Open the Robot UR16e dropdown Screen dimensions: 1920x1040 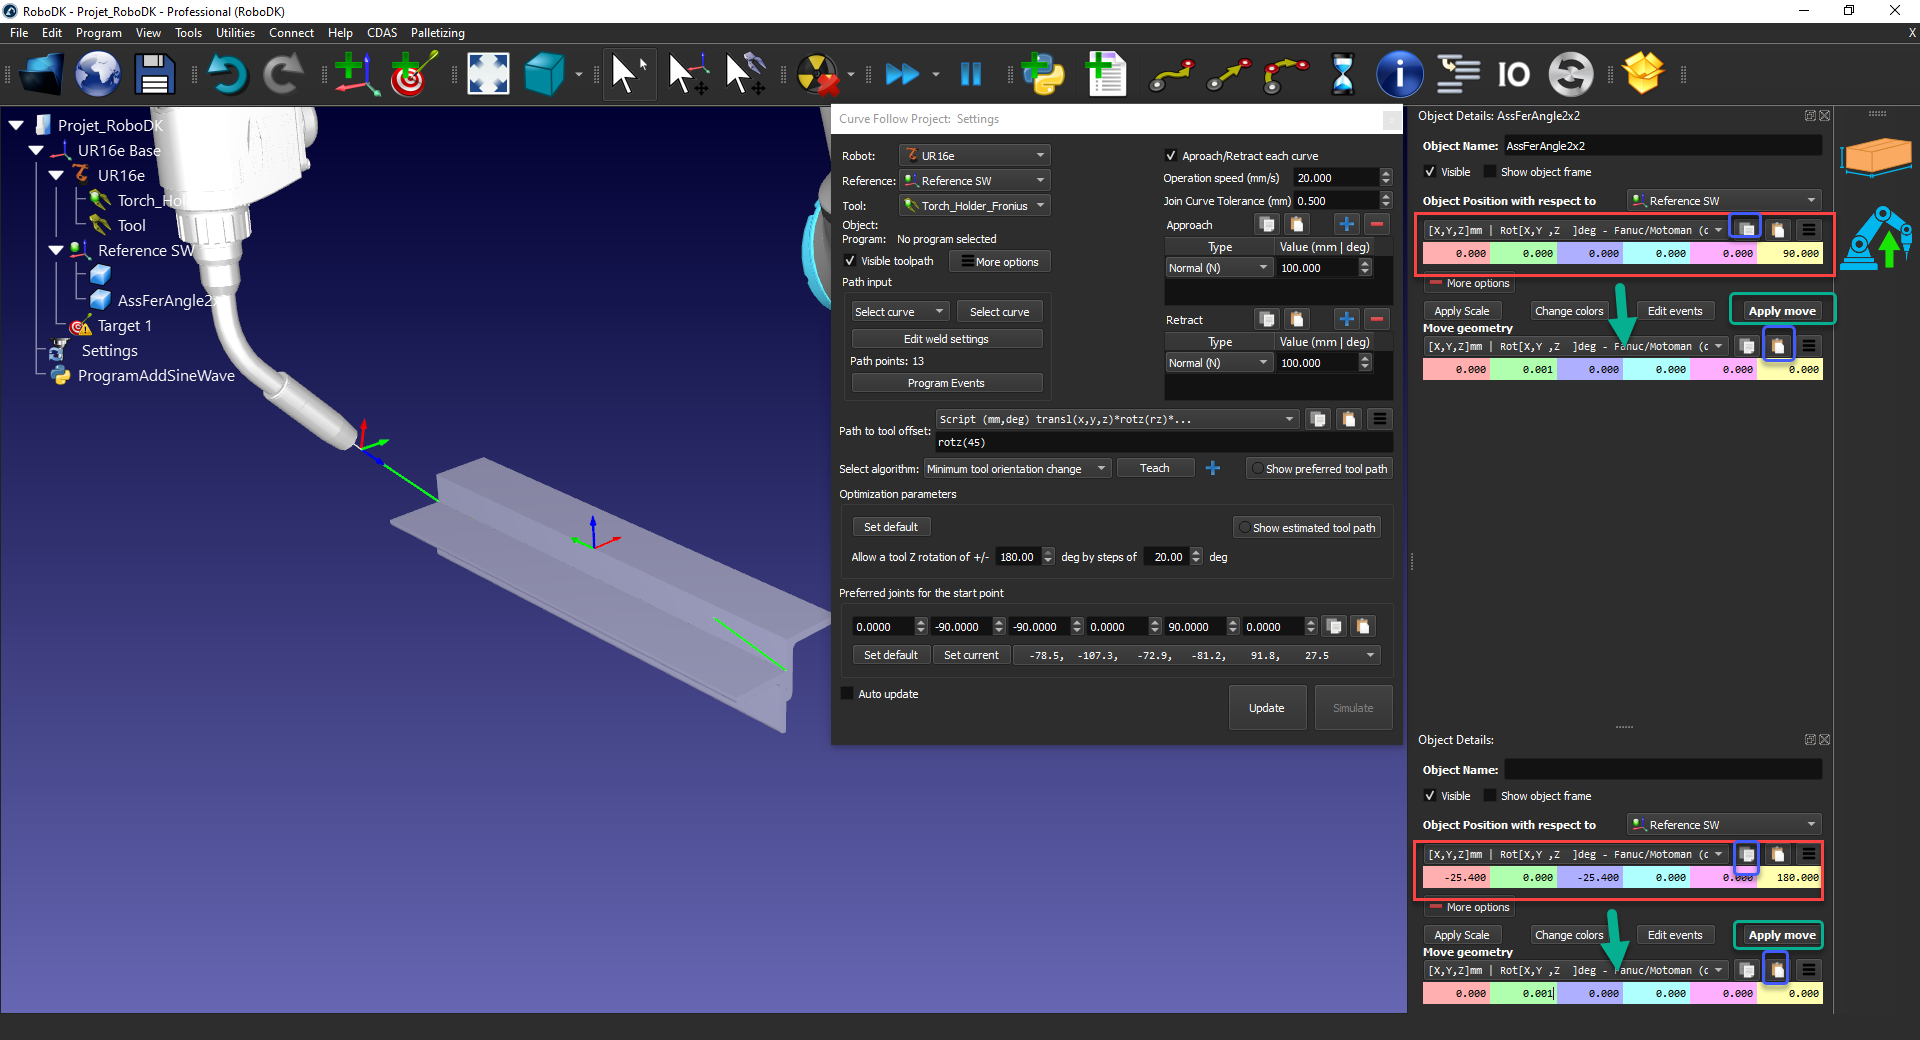pos(974,156)
